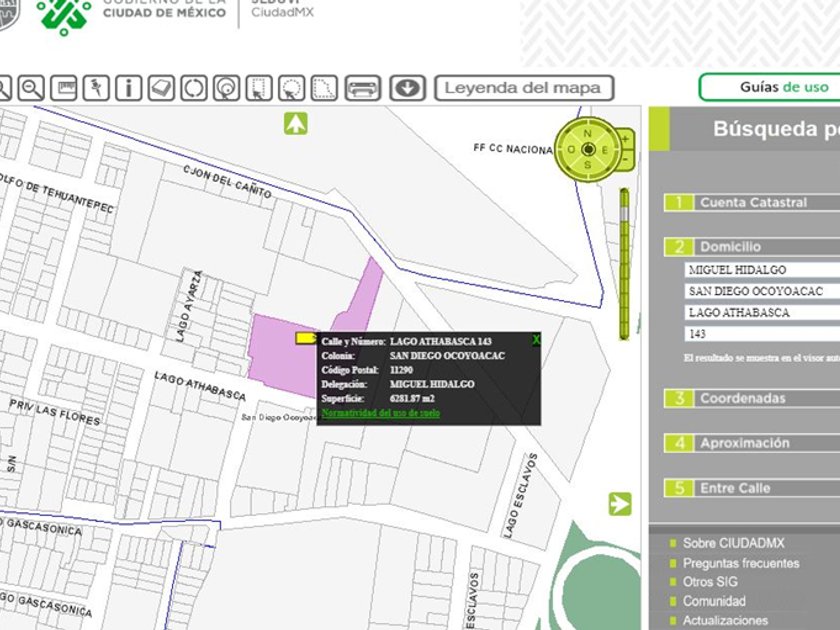Click the print map icon
This screenshot has width=840, height=630.
[363, 88]
